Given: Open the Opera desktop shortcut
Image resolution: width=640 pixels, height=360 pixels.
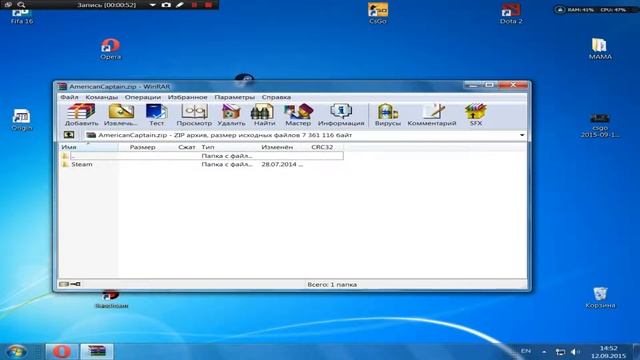Looking at the screenshot, I should click(x=110, y=49).
